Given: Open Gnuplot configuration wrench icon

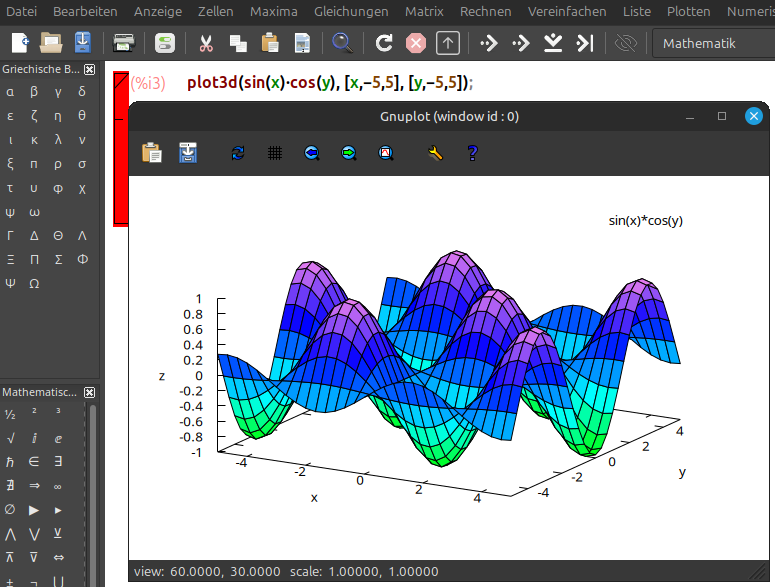Looking at the screenshot, I should (434, 153).
